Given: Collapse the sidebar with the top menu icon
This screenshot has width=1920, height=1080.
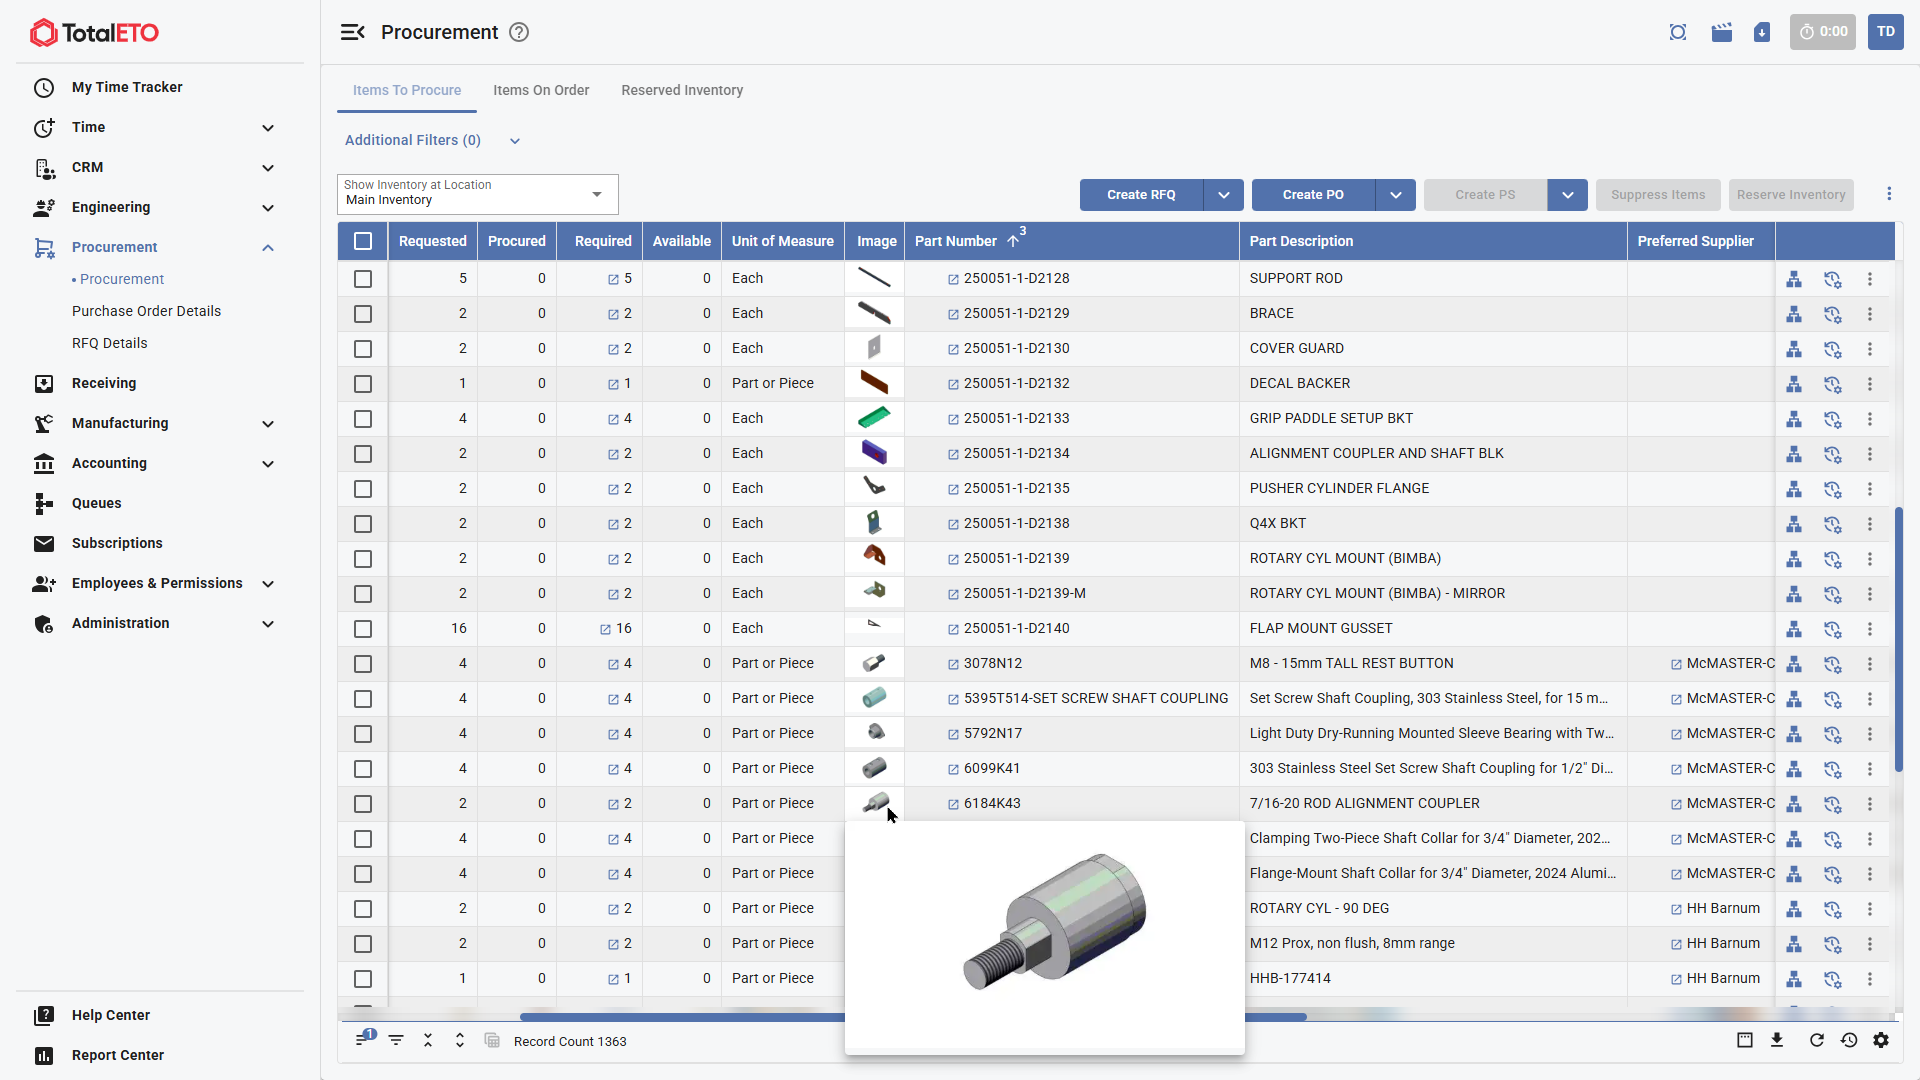Looking at the screenshot, I should click(352, 32).
